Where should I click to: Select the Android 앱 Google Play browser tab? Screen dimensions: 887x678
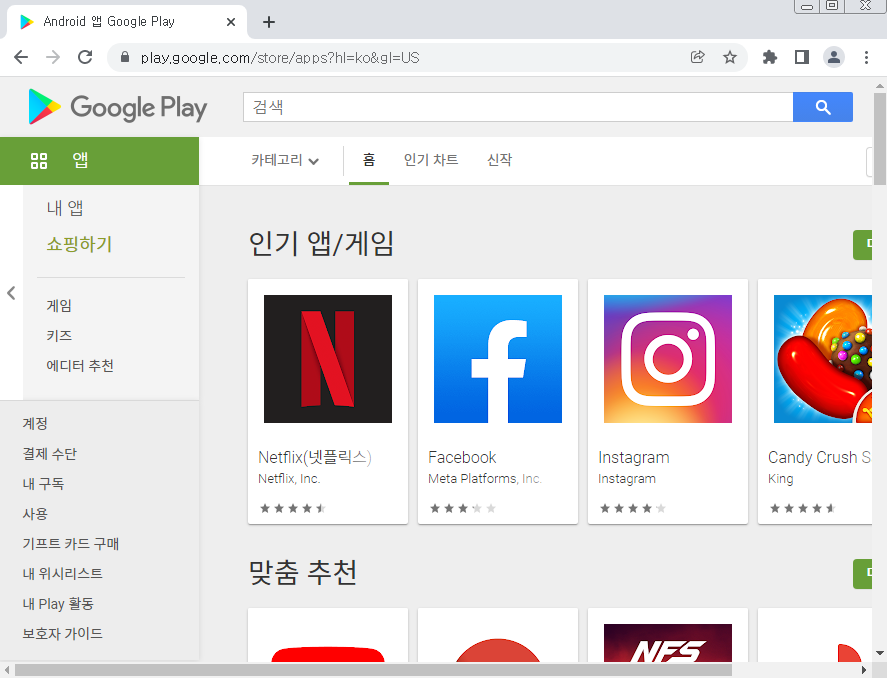[127, 22]
